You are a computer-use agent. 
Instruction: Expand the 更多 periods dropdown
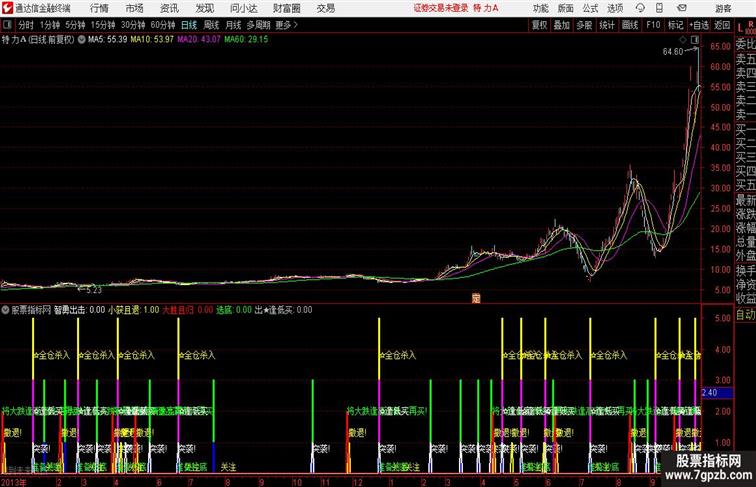pos(286,25)
